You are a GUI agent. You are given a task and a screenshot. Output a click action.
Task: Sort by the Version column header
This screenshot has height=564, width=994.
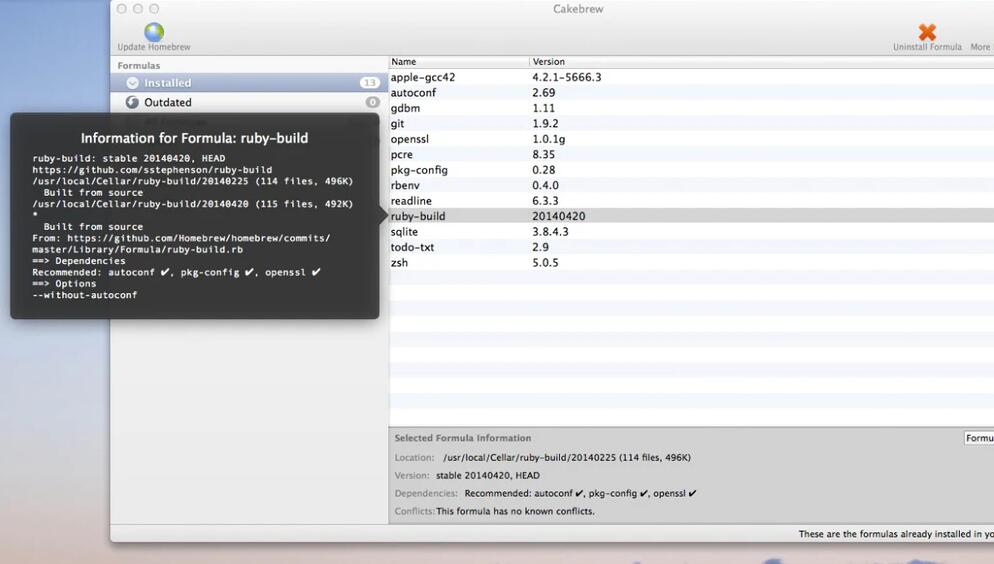click(761, 61)
